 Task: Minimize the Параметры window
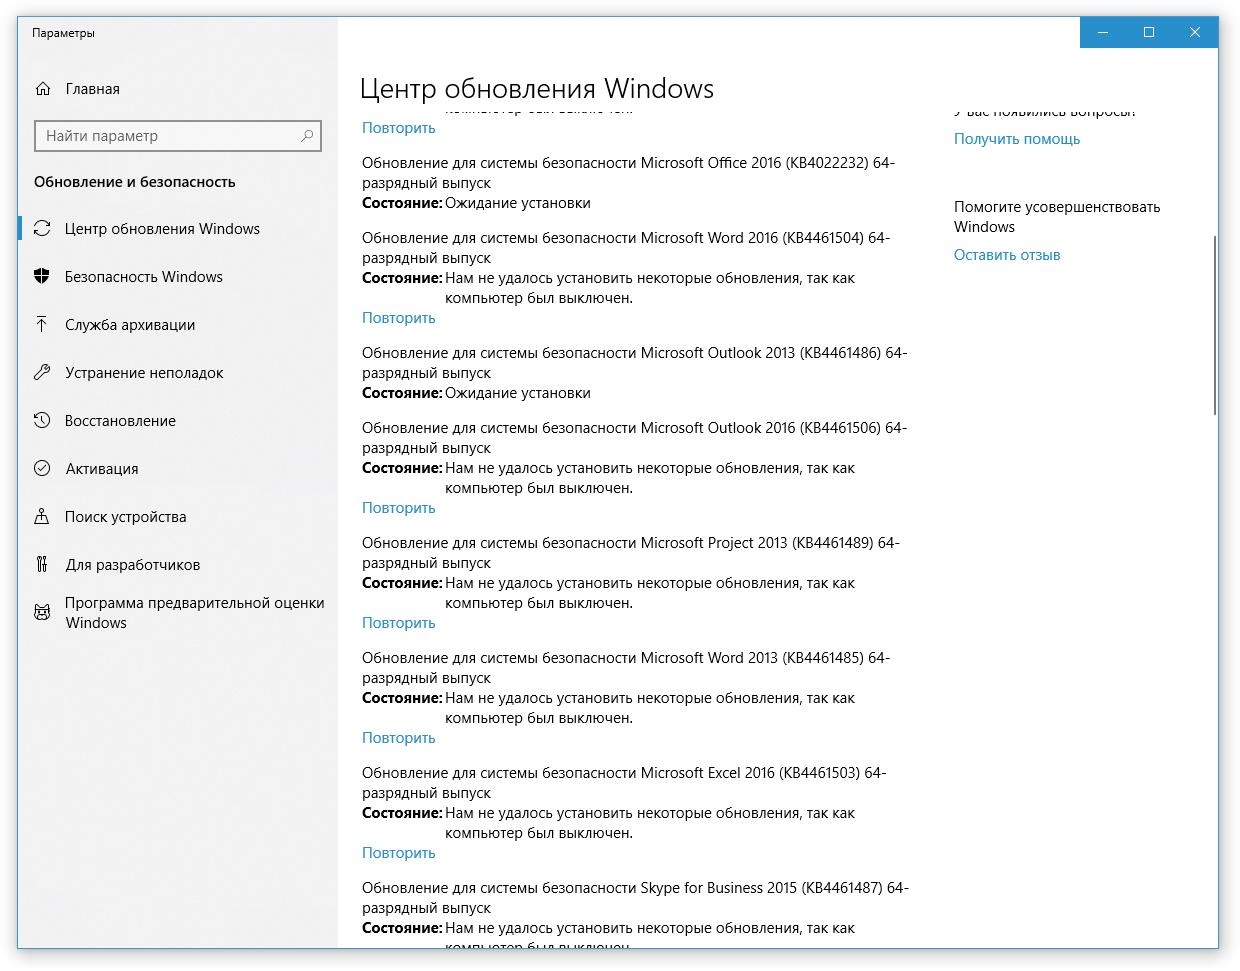1103,32
